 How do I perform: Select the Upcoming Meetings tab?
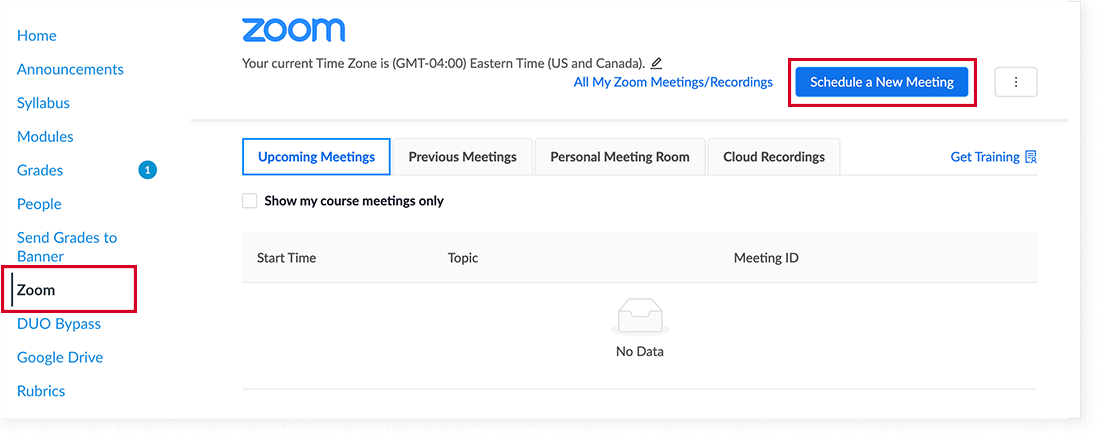click(316, 157)
